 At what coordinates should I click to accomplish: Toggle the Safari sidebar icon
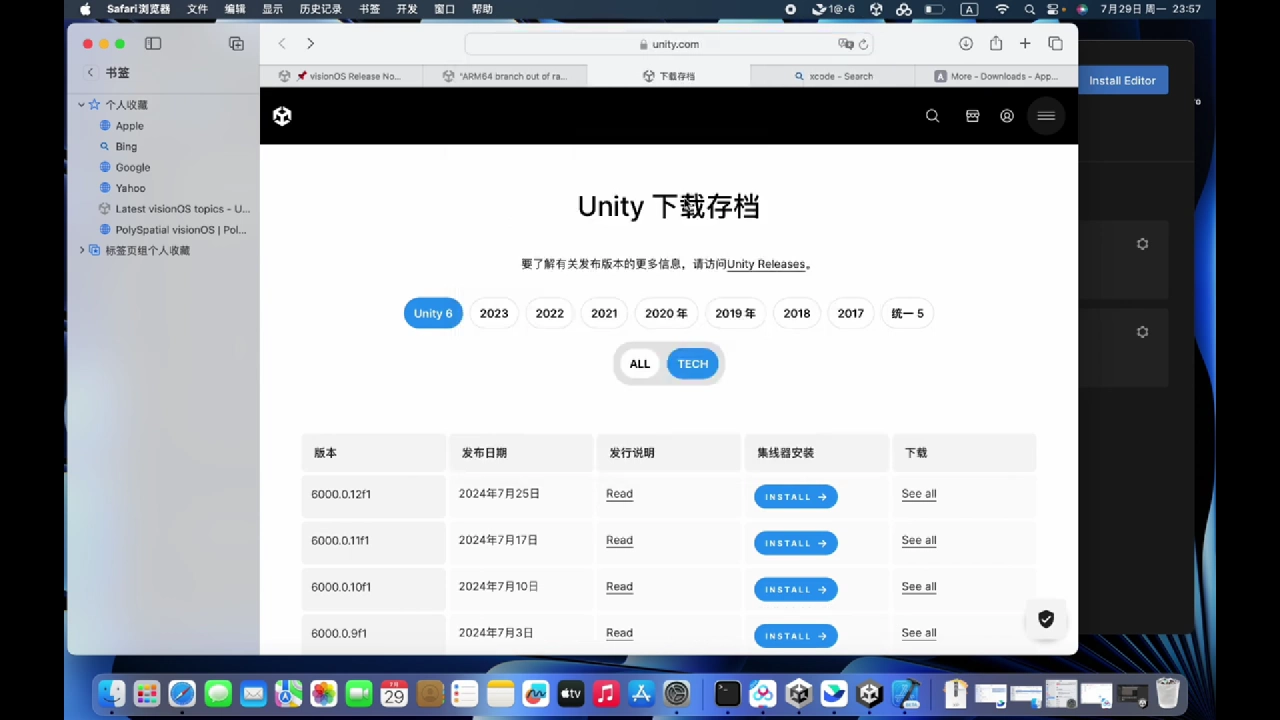coord(153,44)
